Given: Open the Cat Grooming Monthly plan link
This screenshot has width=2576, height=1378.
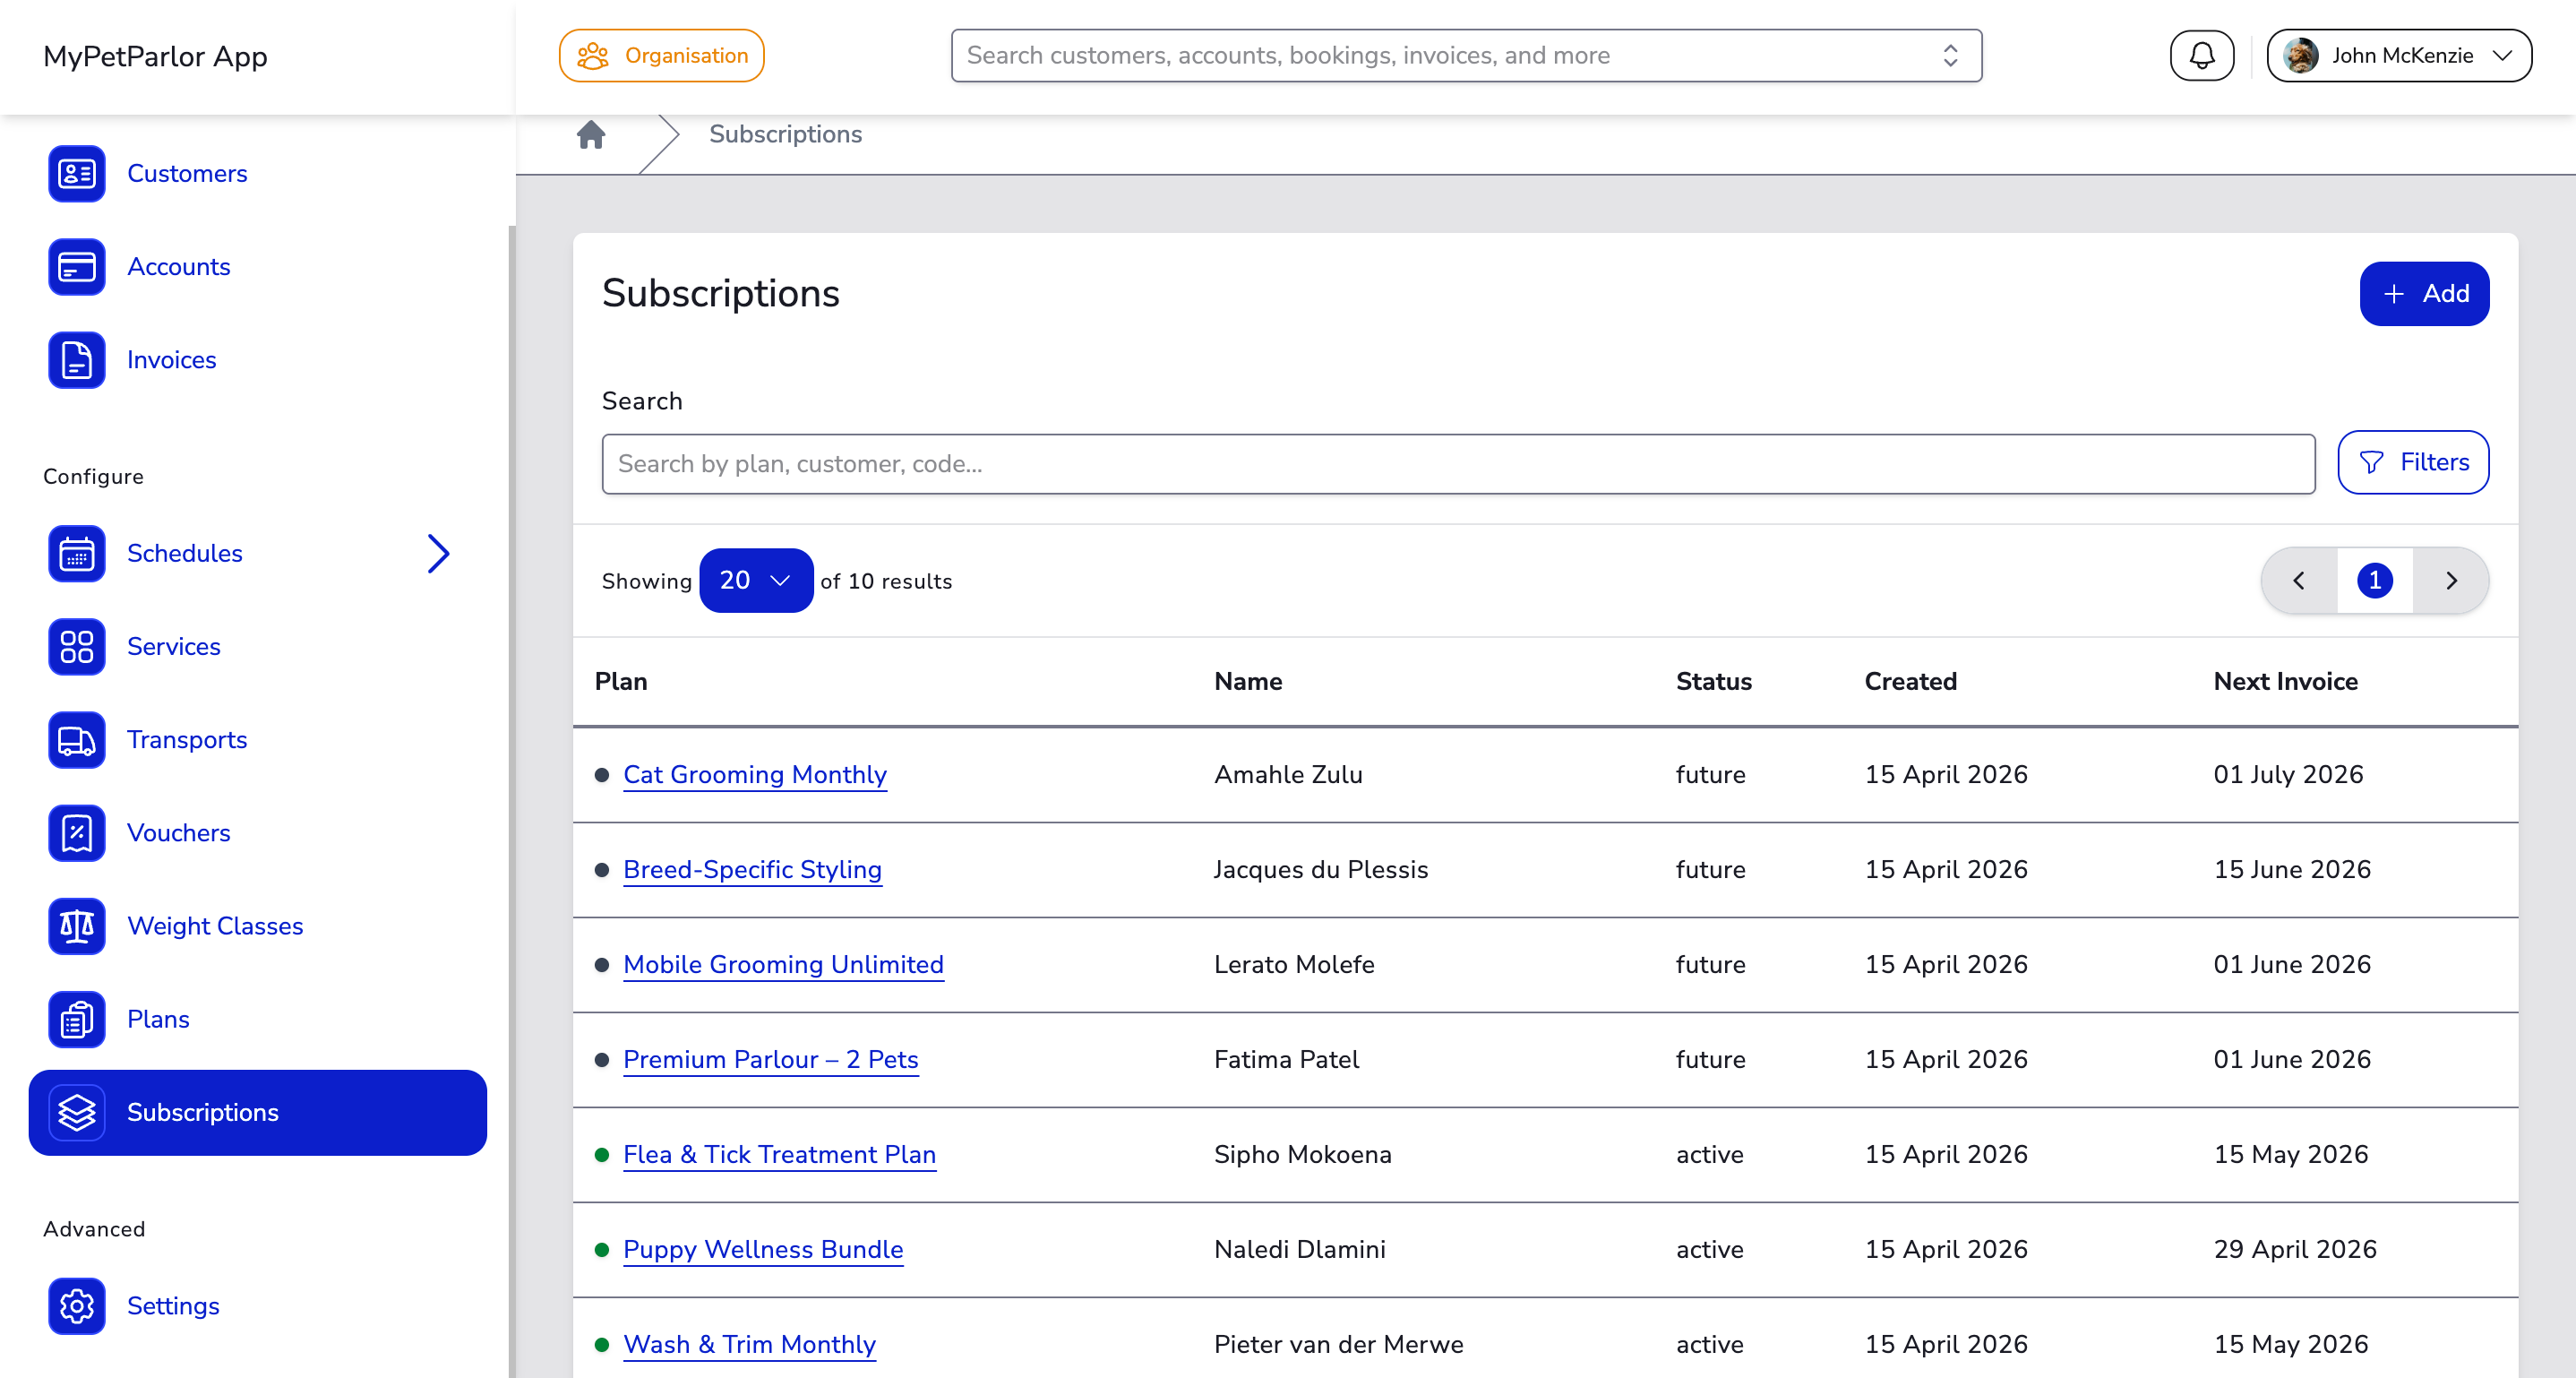Looking at the screenshot, I should (754, 775).
